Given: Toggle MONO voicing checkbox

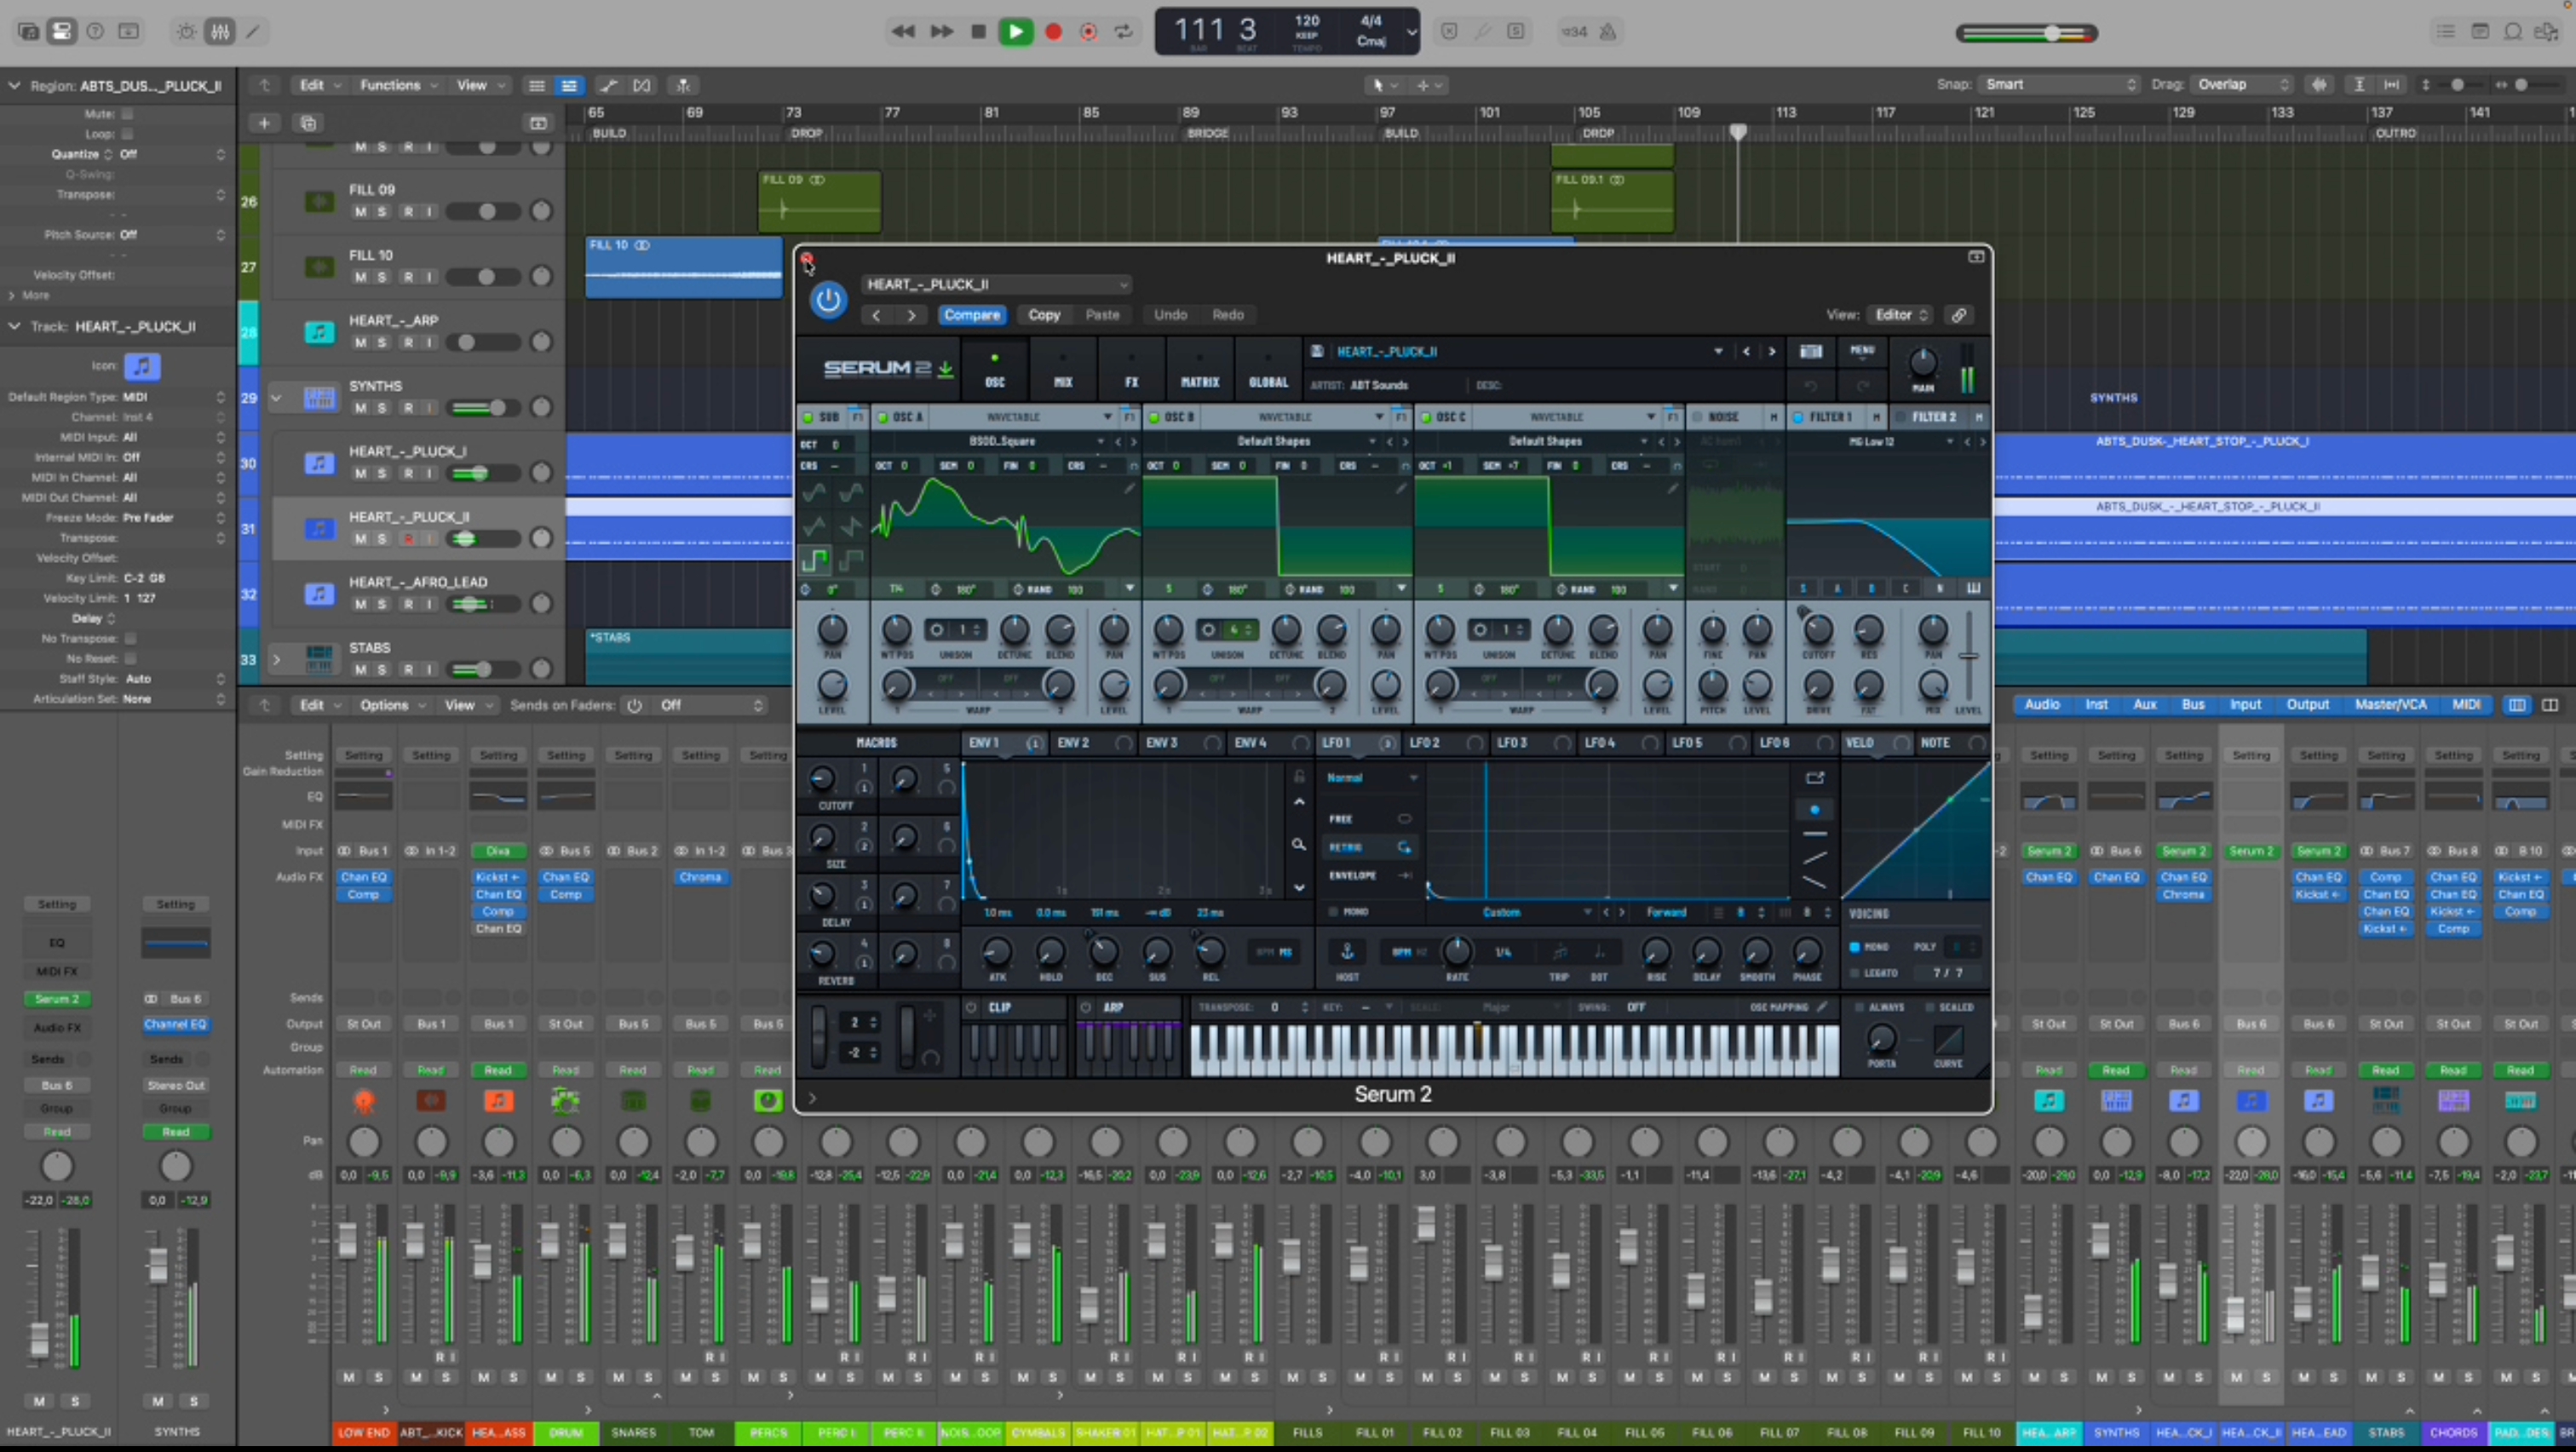Looking at the screenshot, I should pyautogui.click(x=1855, y=947).
